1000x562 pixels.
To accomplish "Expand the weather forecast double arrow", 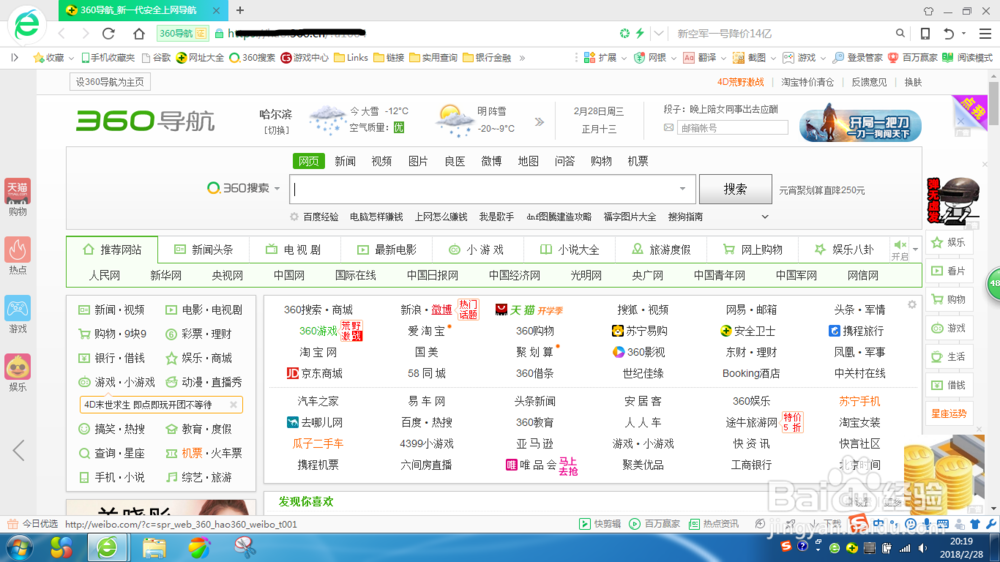I will 540,121.
